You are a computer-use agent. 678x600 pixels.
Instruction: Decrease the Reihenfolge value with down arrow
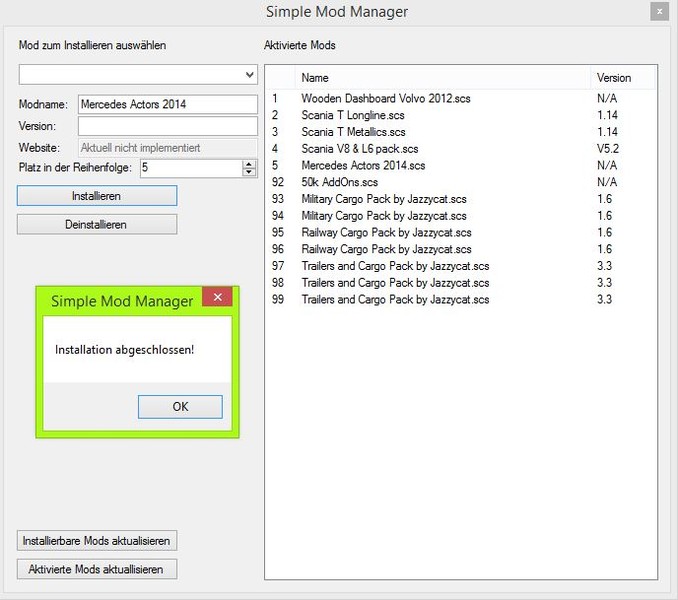click(x=249, y=172)
